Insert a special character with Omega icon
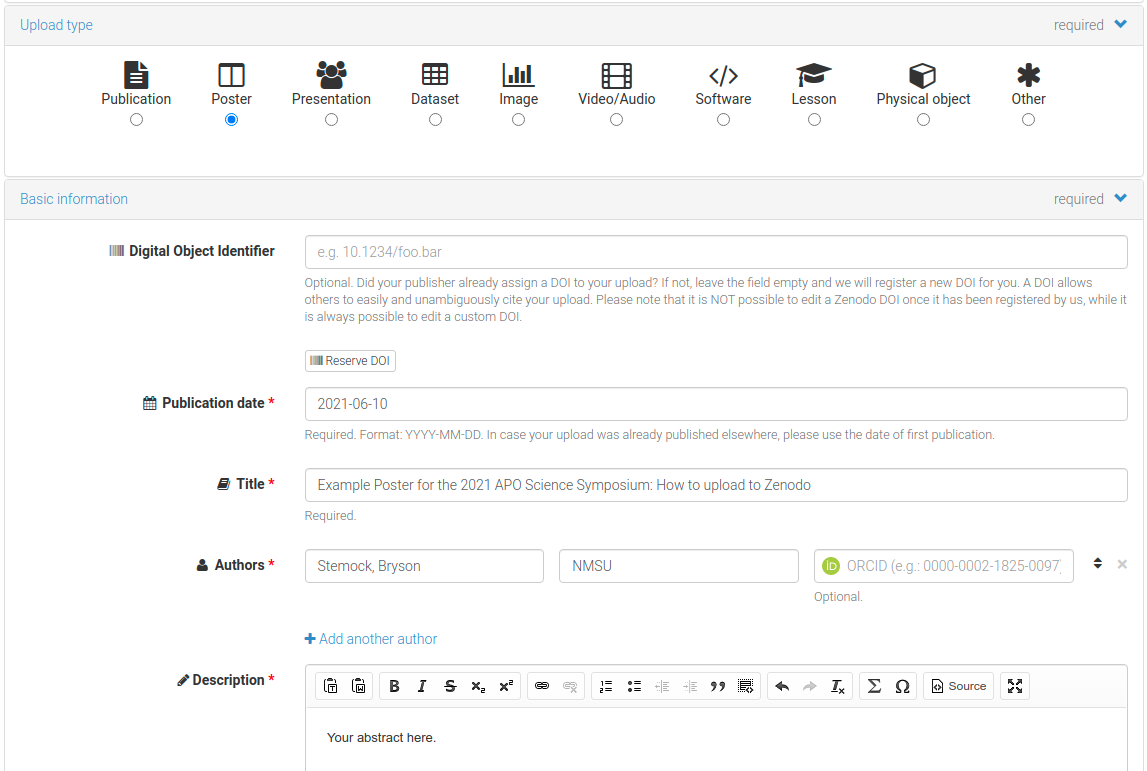This screenshot has width=1147, height=771. 902,686
